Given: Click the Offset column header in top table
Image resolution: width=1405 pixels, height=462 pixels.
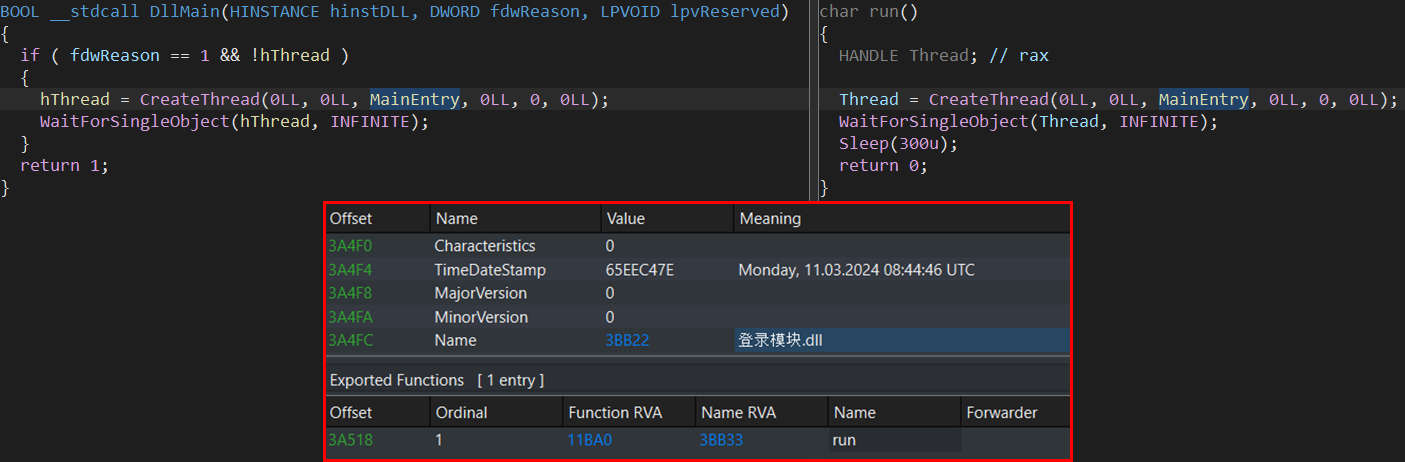Looking at the screenshot, I should coord(350,218).
